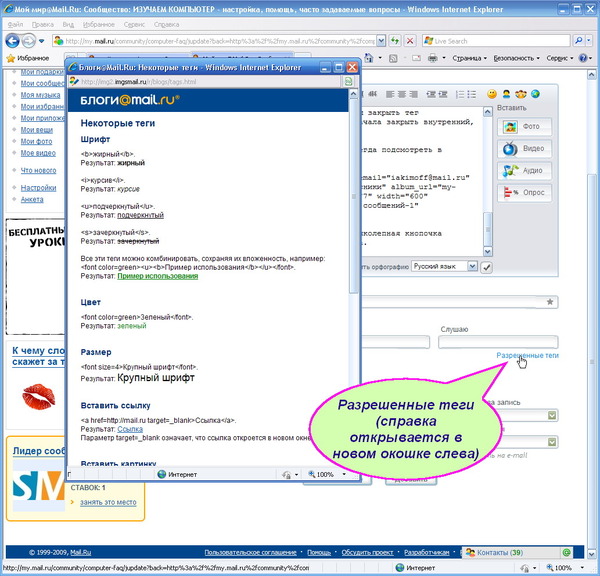600x576 pixels.
Task: Insert a photo with Фото button
Action: coord(525,126)
